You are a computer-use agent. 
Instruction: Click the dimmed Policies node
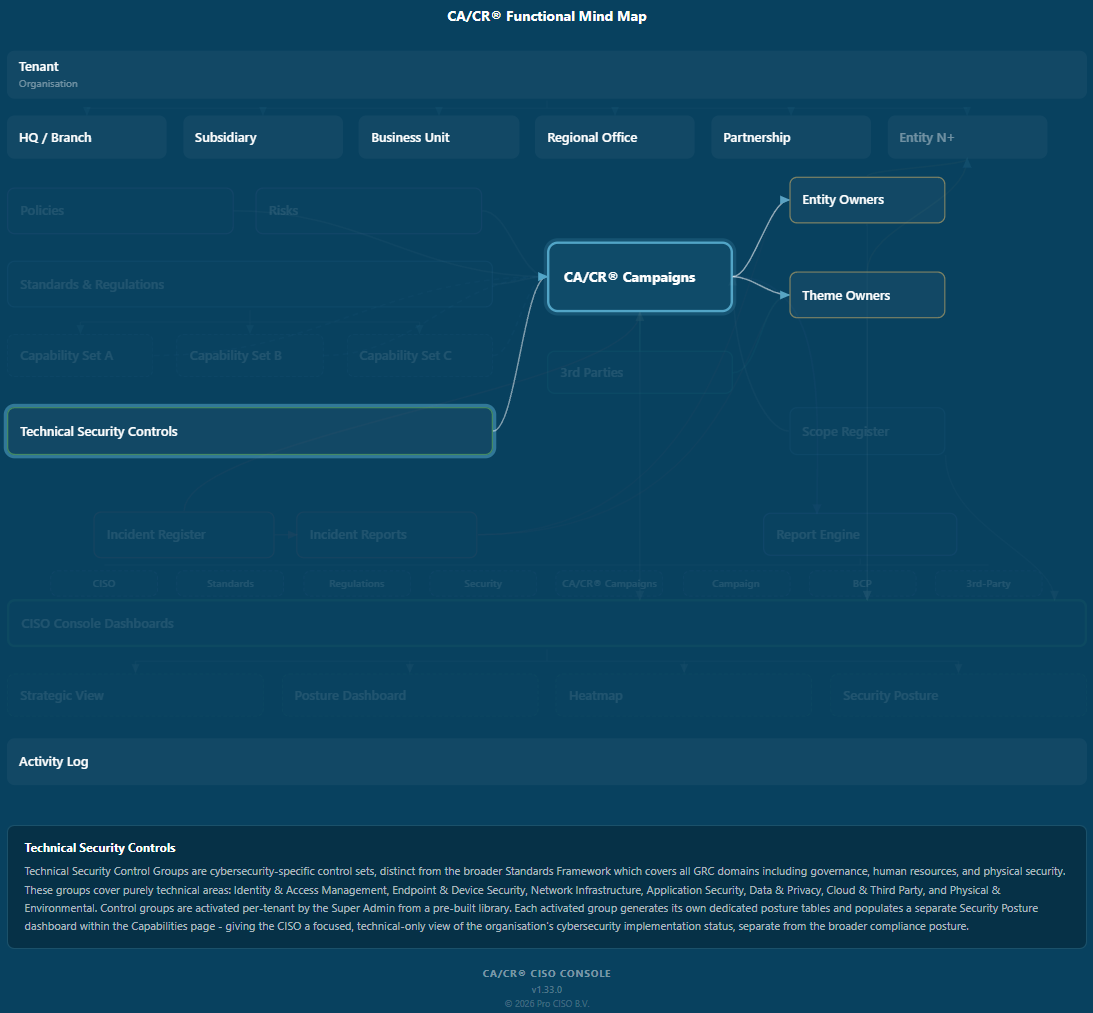click(121, 211)
